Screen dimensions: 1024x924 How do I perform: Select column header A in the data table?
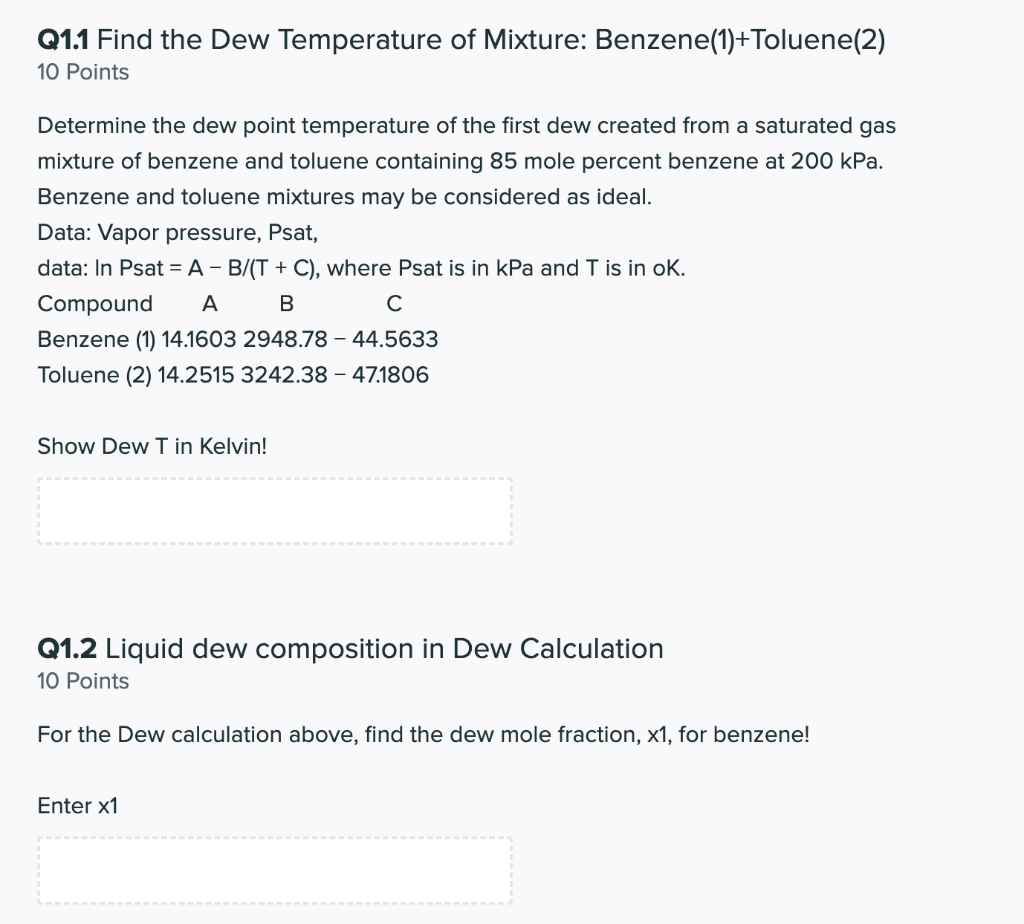209,303
